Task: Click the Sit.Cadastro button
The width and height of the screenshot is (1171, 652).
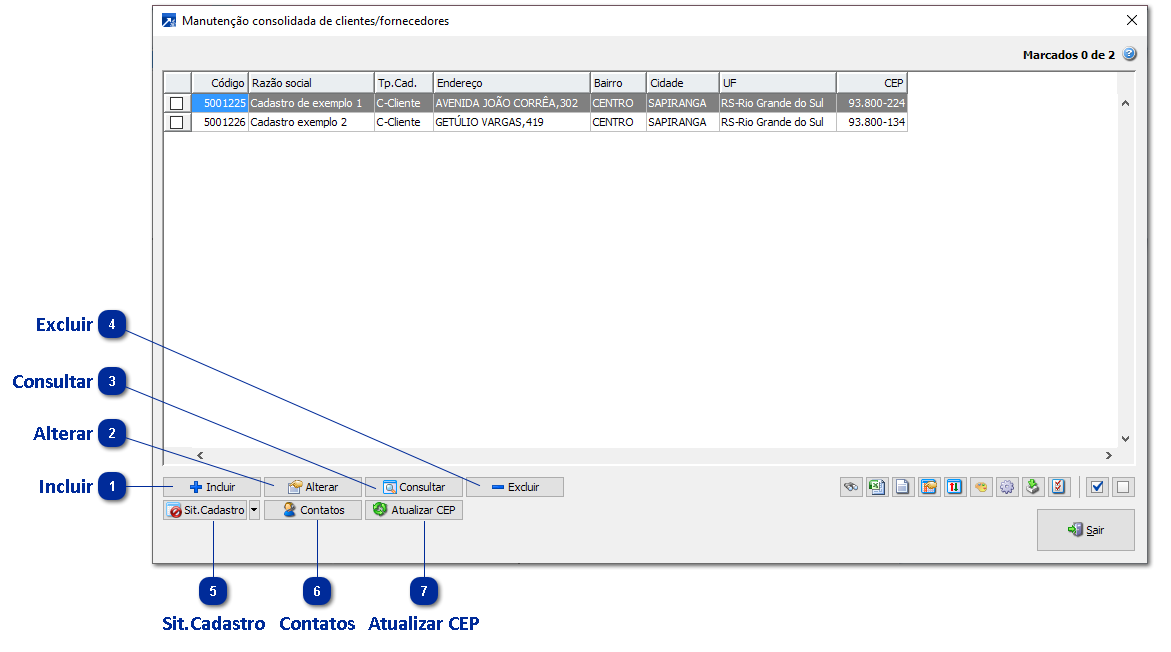Action: 205,510
